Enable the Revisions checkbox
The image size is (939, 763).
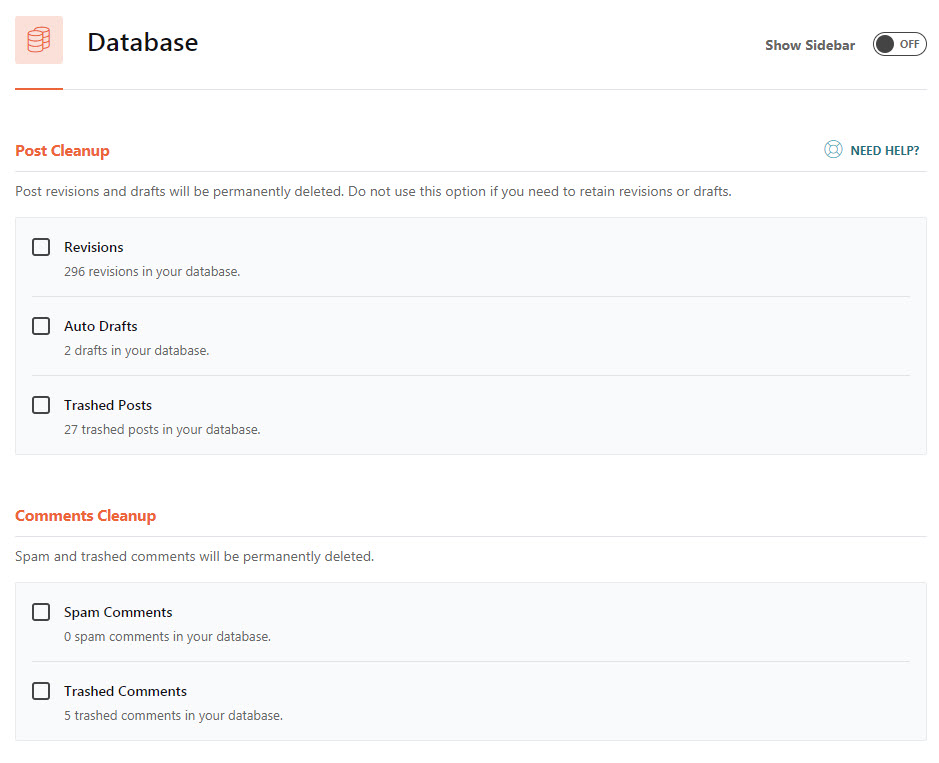click(x=41, y=247)
